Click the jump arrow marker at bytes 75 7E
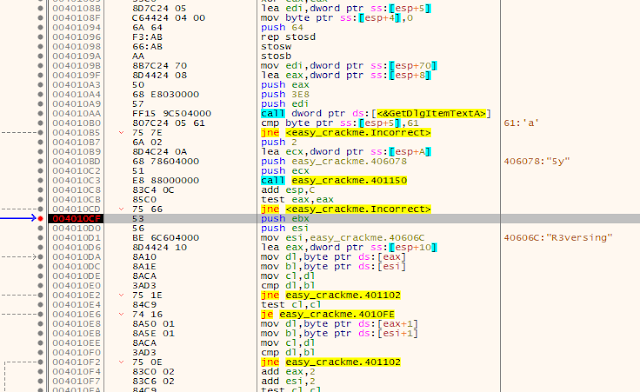This screenshot has width=640, height=392. pyautogui.click(x=121, y=133)
